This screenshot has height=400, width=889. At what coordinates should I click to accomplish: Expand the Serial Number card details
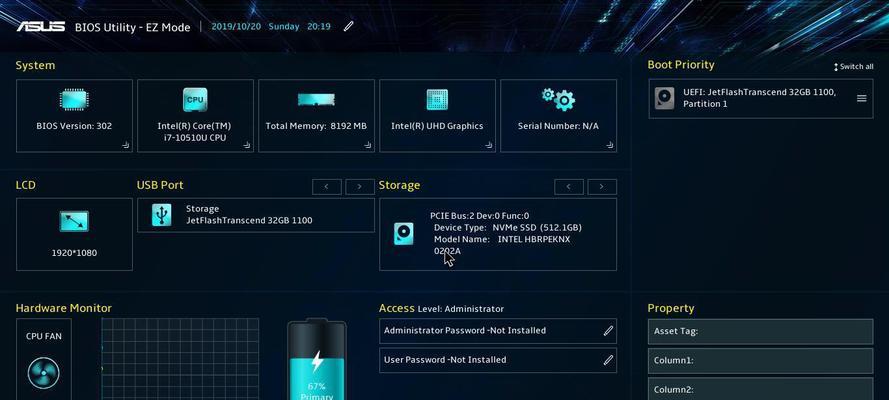[610, 145]
